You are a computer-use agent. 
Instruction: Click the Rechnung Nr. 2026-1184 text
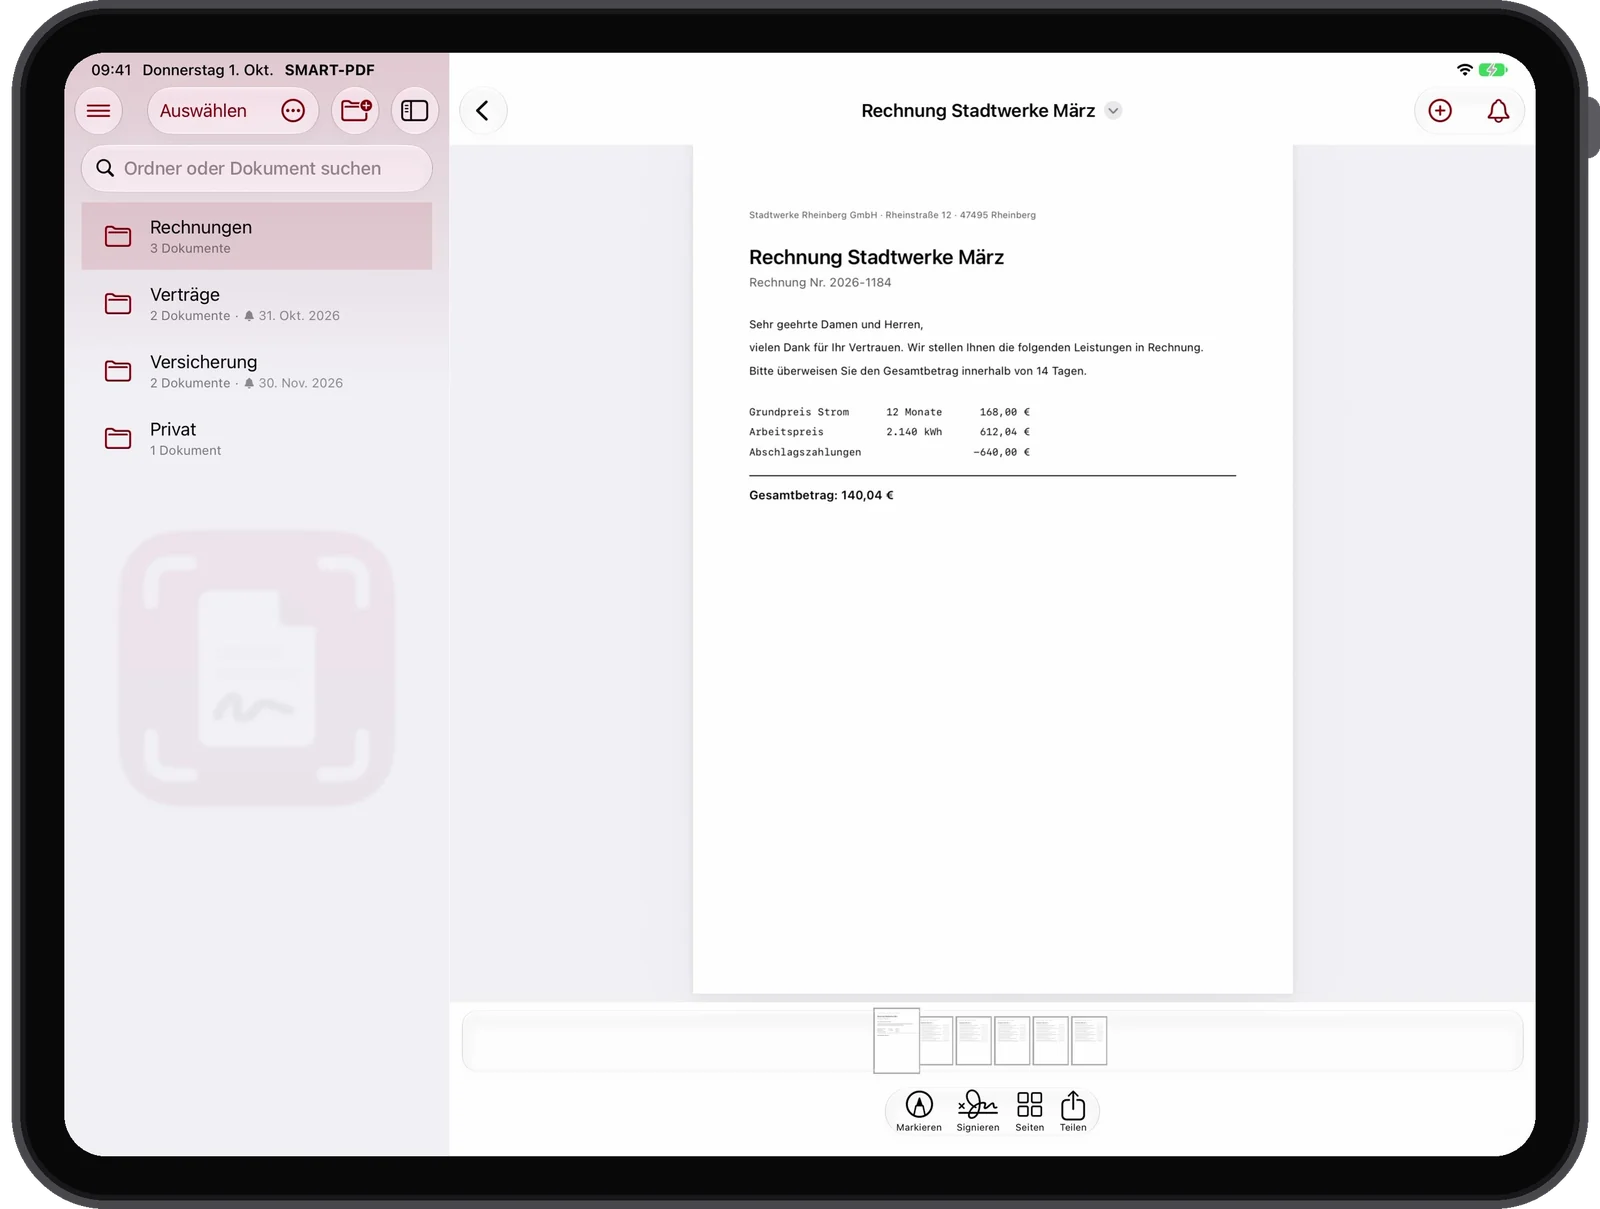tap(820, 283)
